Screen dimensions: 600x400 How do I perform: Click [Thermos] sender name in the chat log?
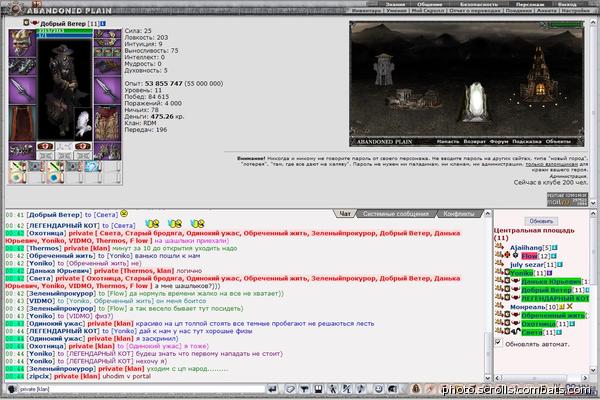point(44,248)
